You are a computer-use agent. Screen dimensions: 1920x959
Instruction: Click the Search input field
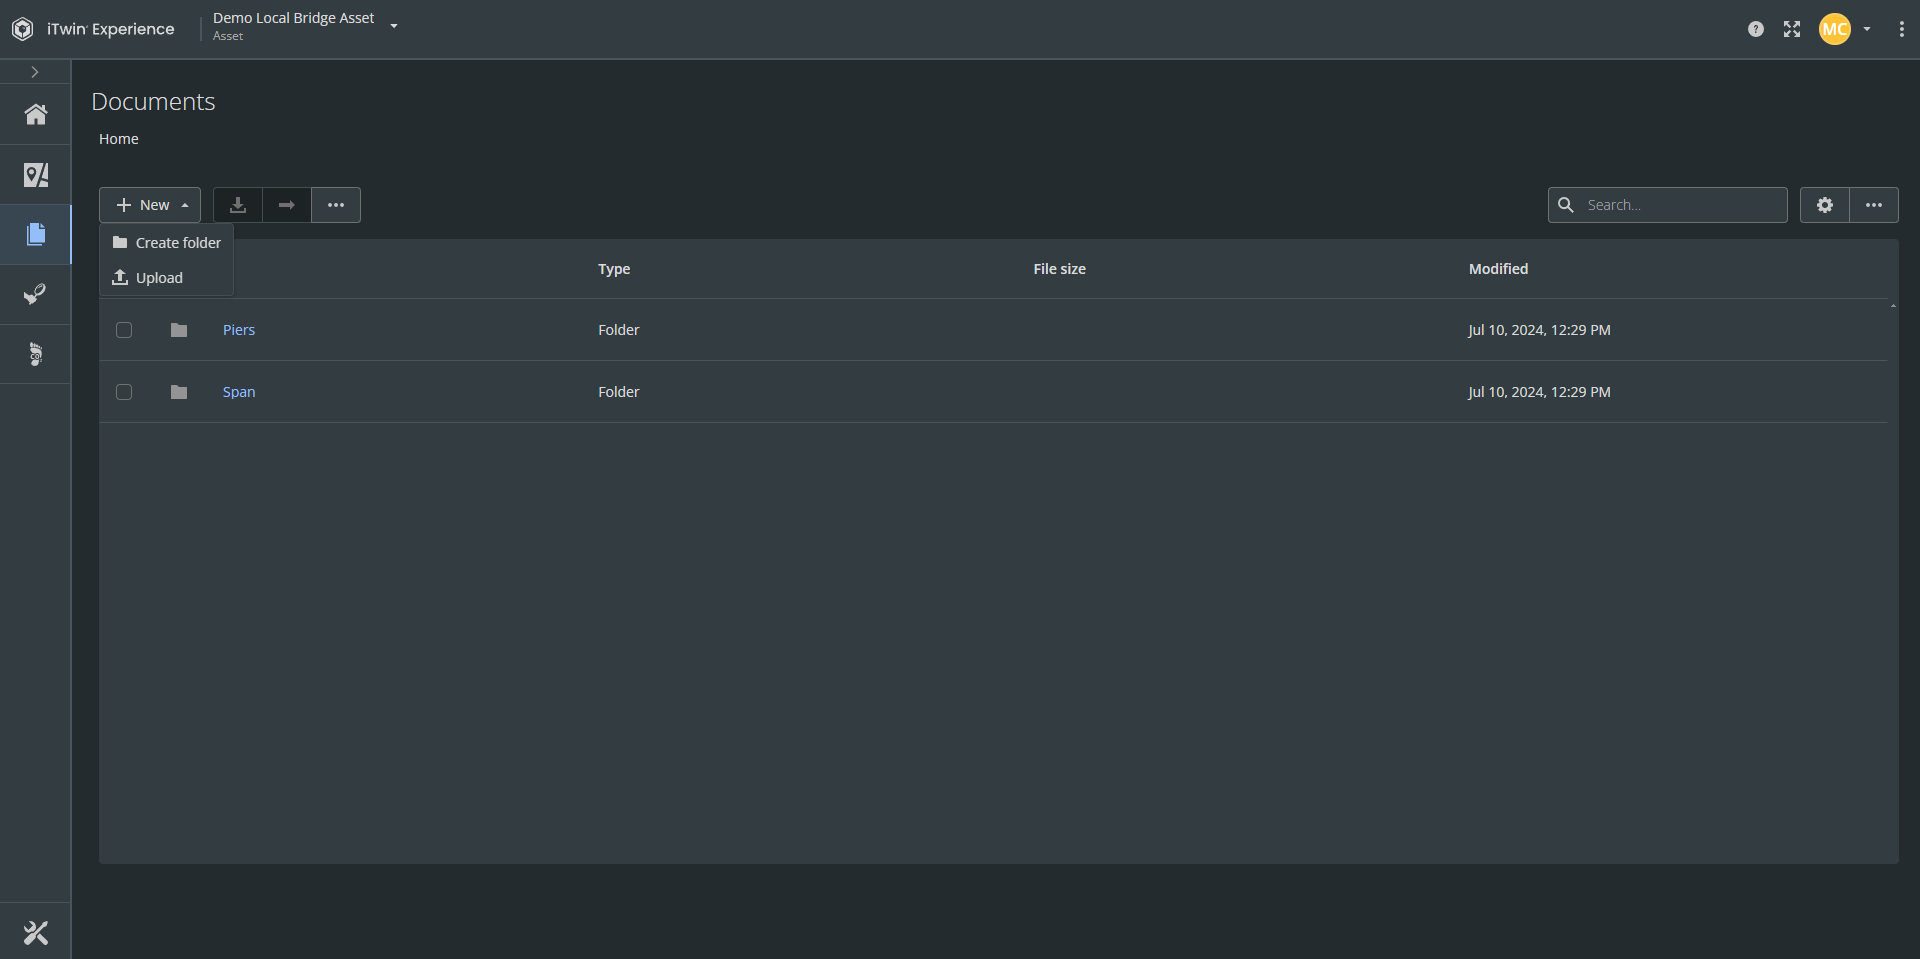[x=1680, y=205]
